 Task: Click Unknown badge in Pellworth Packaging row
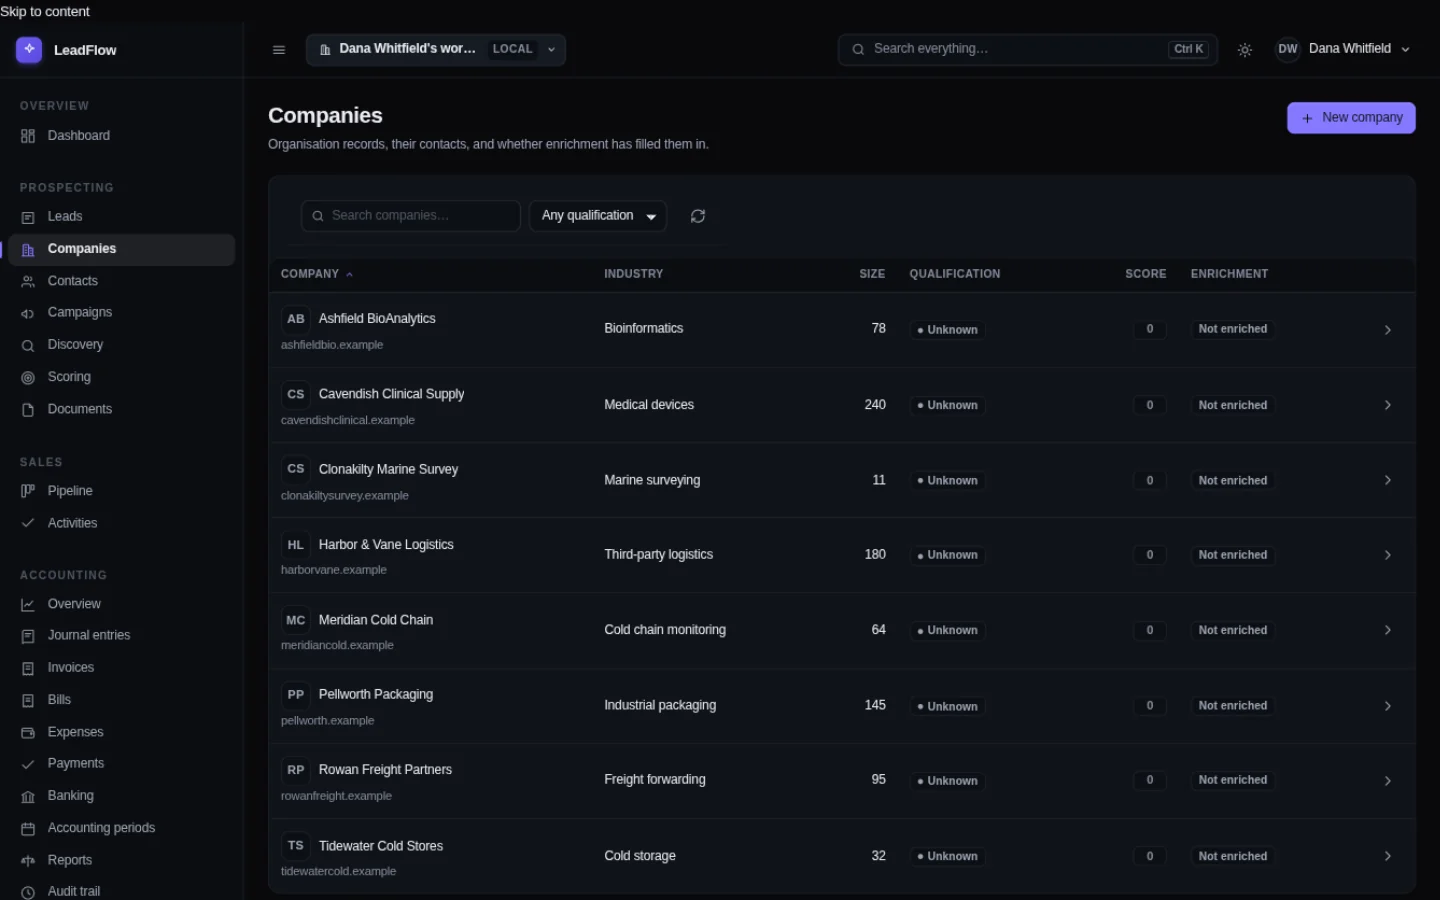coord(947,706)
